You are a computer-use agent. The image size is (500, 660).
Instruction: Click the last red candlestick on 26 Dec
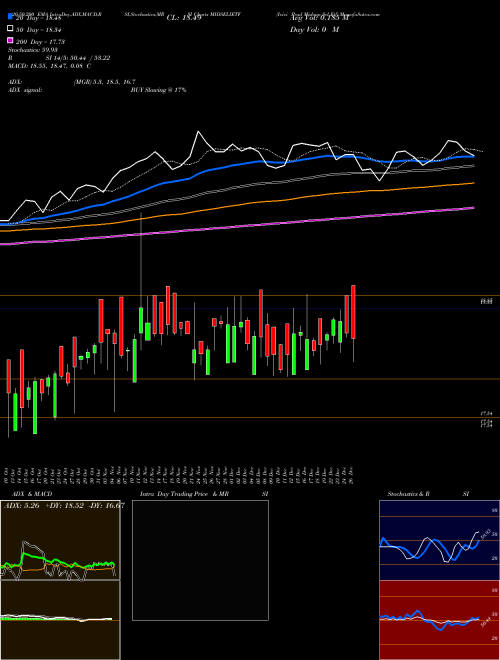click(353, 312)
